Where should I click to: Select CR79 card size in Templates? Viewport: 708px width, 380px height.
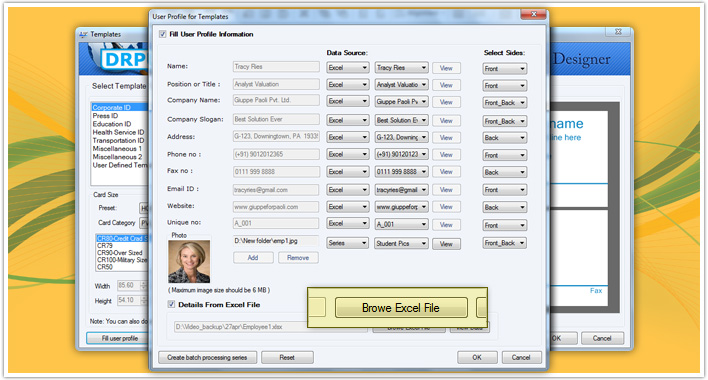pos(105,246)
